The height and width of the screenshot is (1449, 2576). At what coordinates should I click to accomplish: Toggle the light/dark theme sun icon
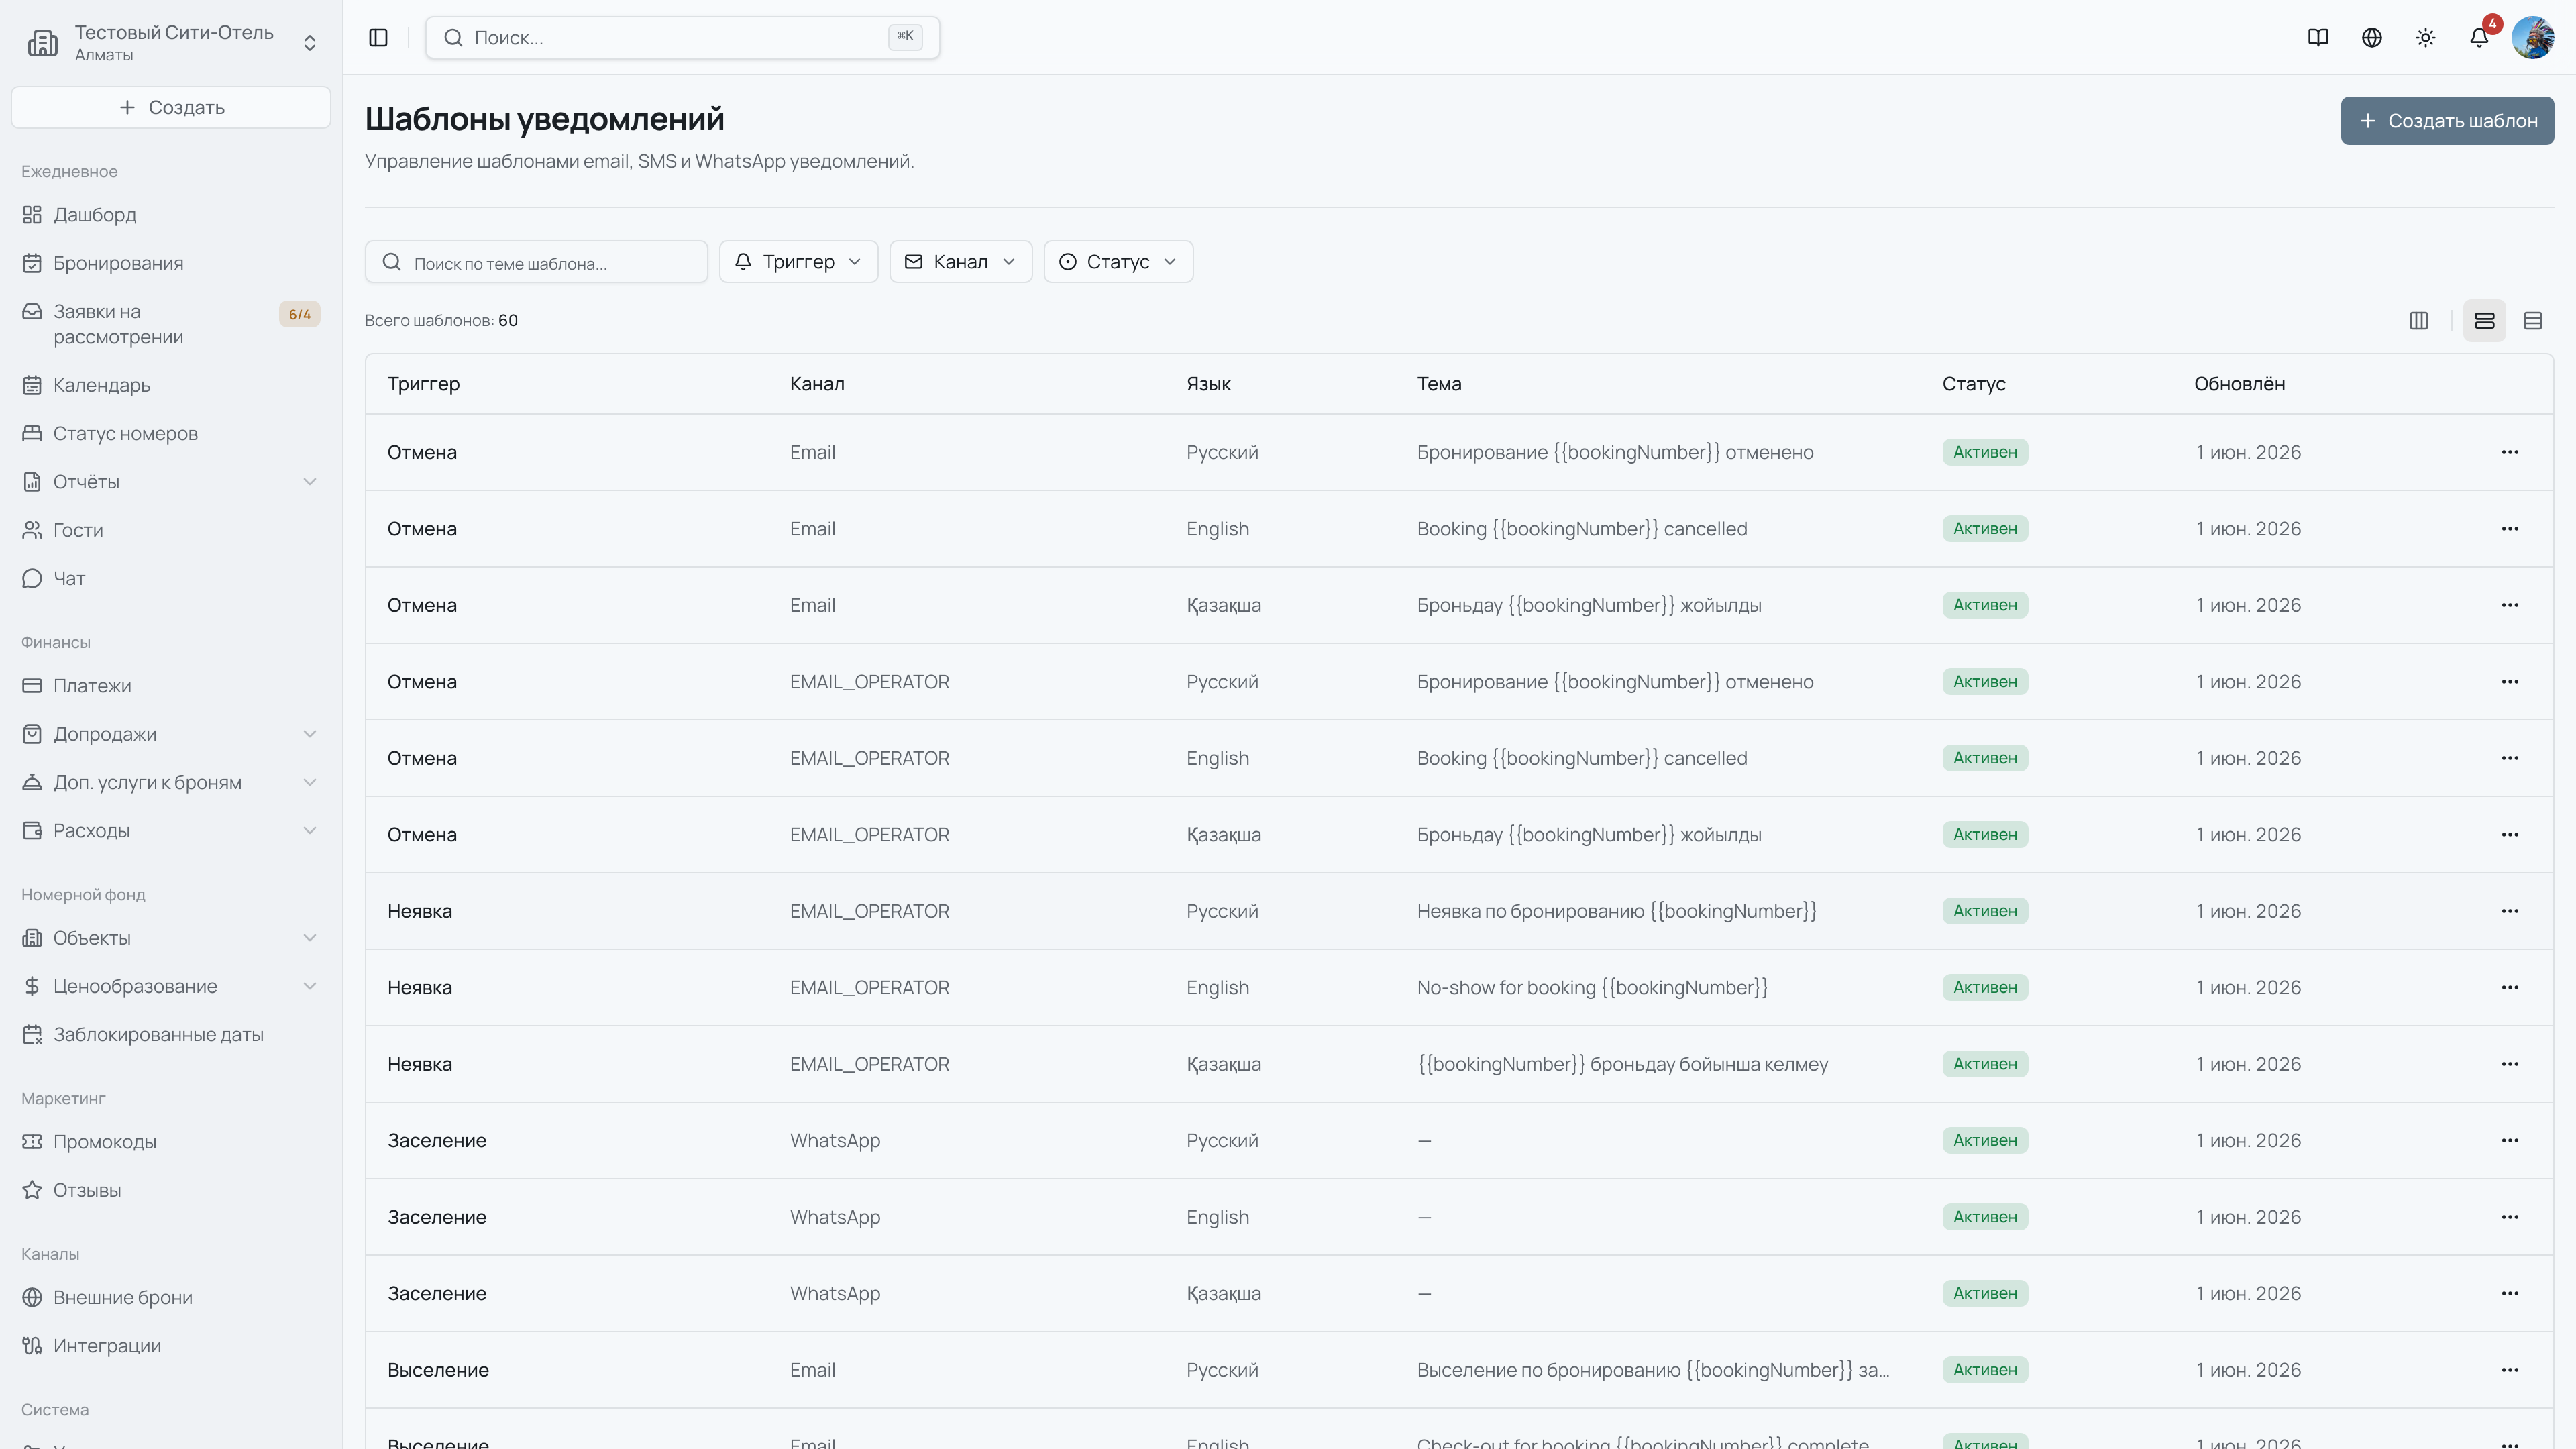(x=2426, y=37)
